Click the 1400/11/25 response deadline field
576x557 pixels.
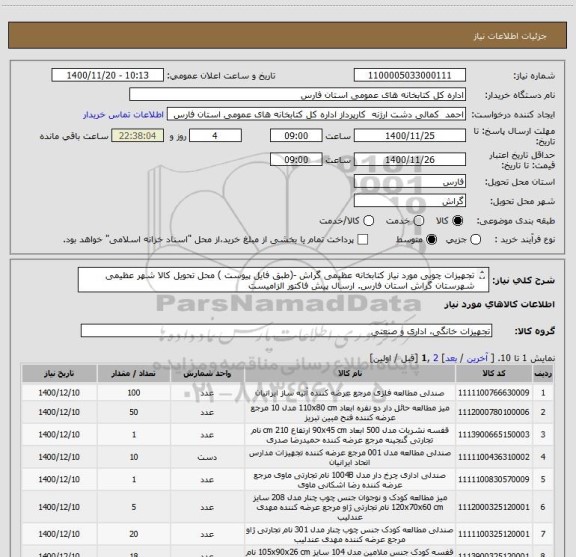pos(410,136)
